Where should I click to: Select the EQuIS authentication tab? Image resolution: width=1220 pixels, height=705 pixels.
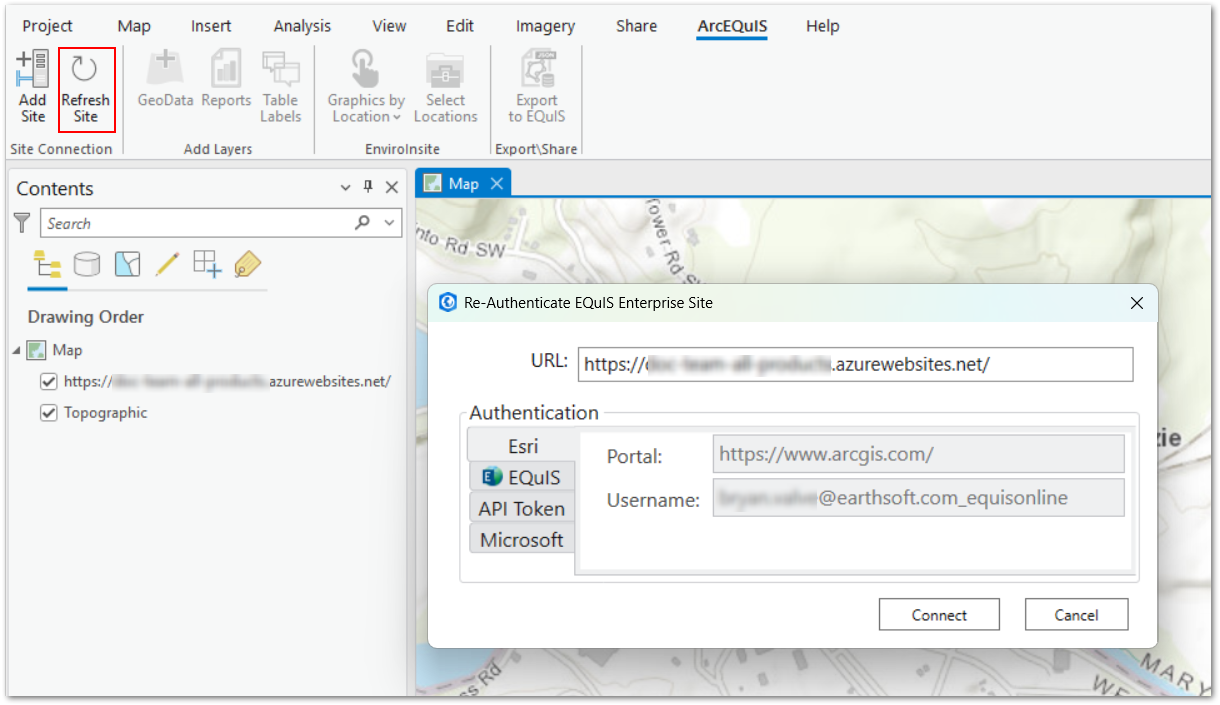[x=522, y=477]
